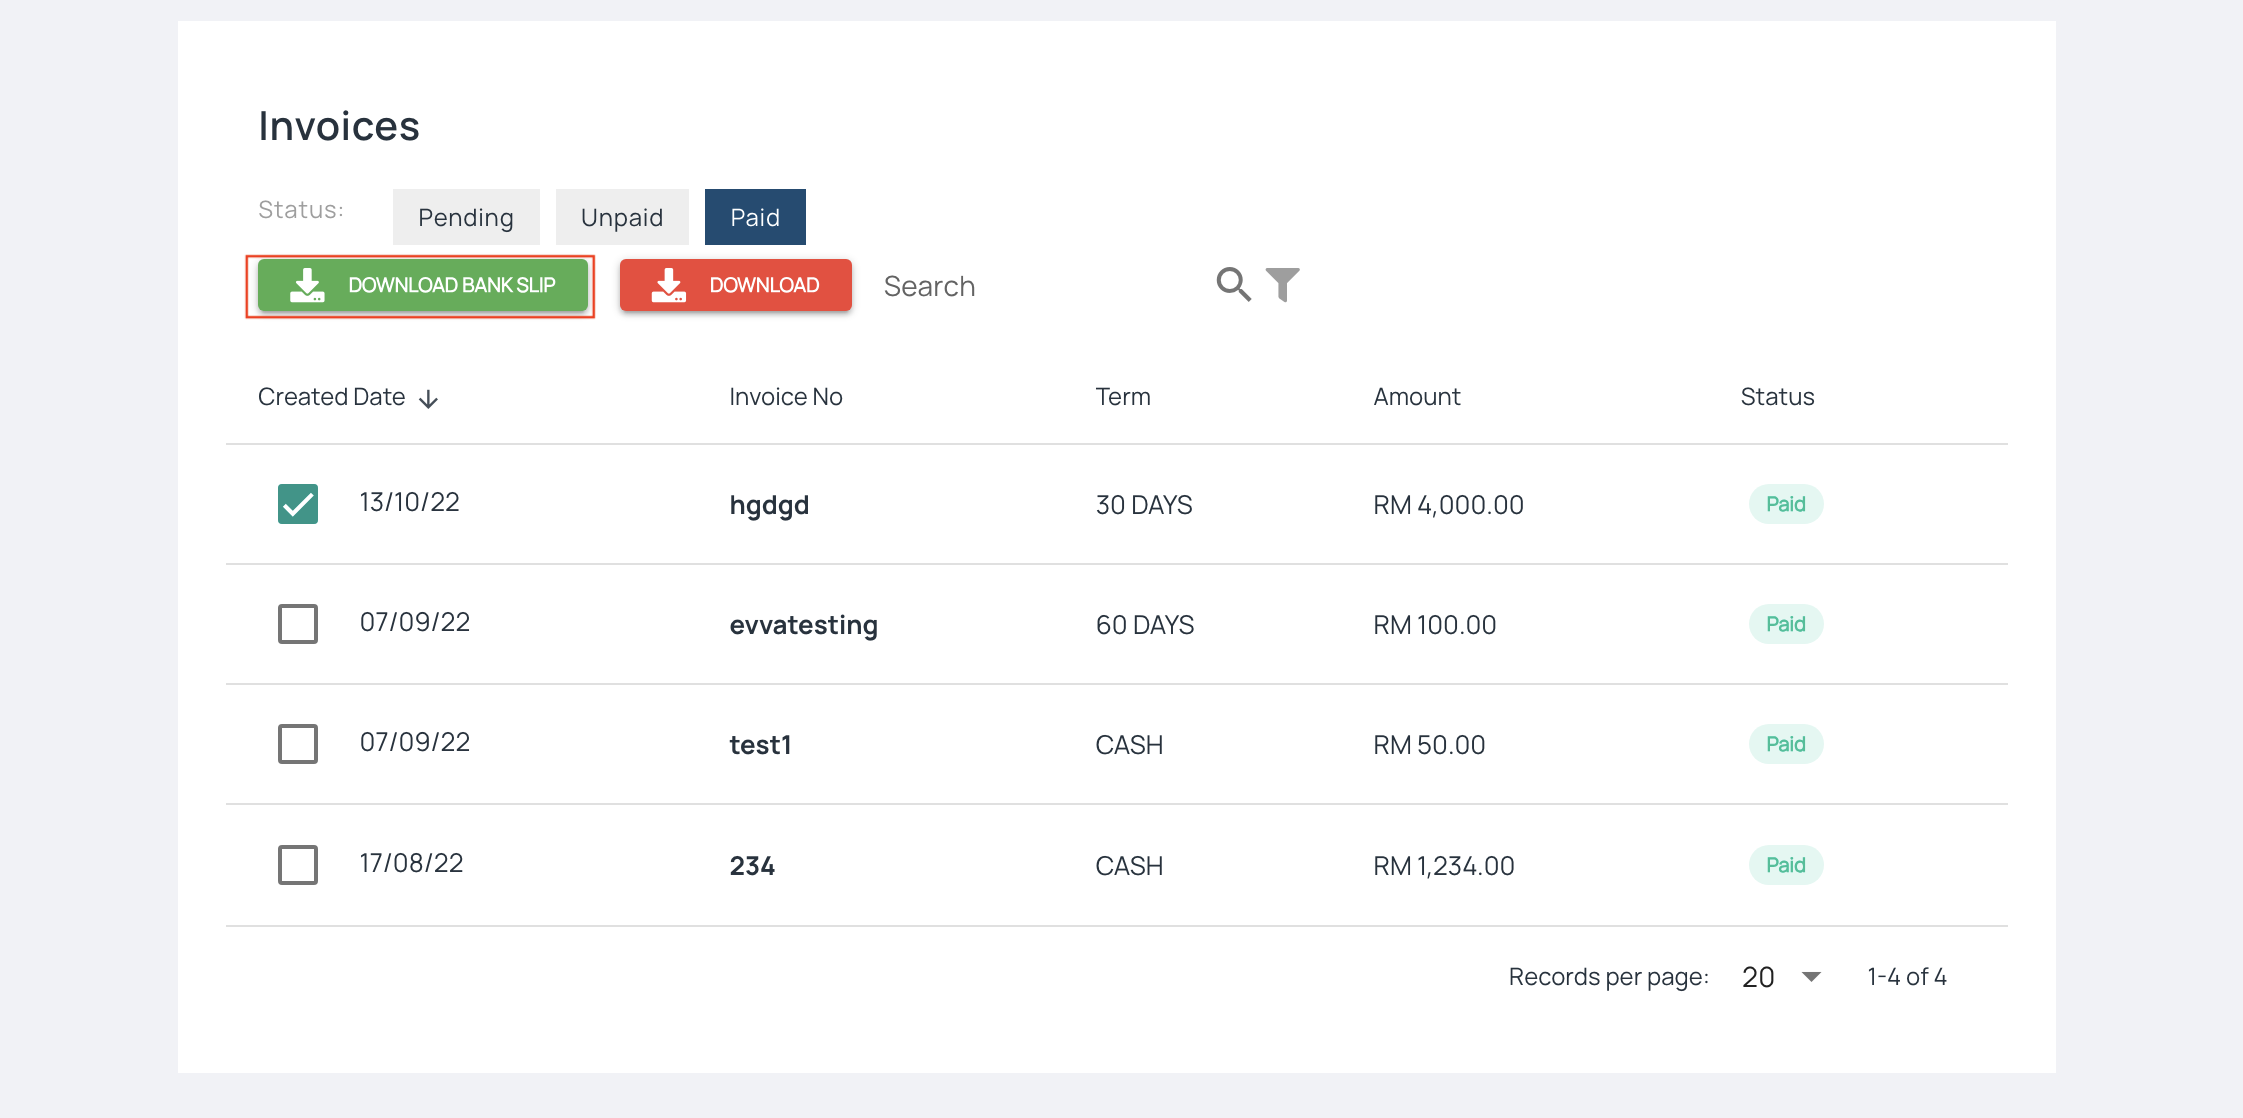Select the Paid status tab

coord(755,217)
